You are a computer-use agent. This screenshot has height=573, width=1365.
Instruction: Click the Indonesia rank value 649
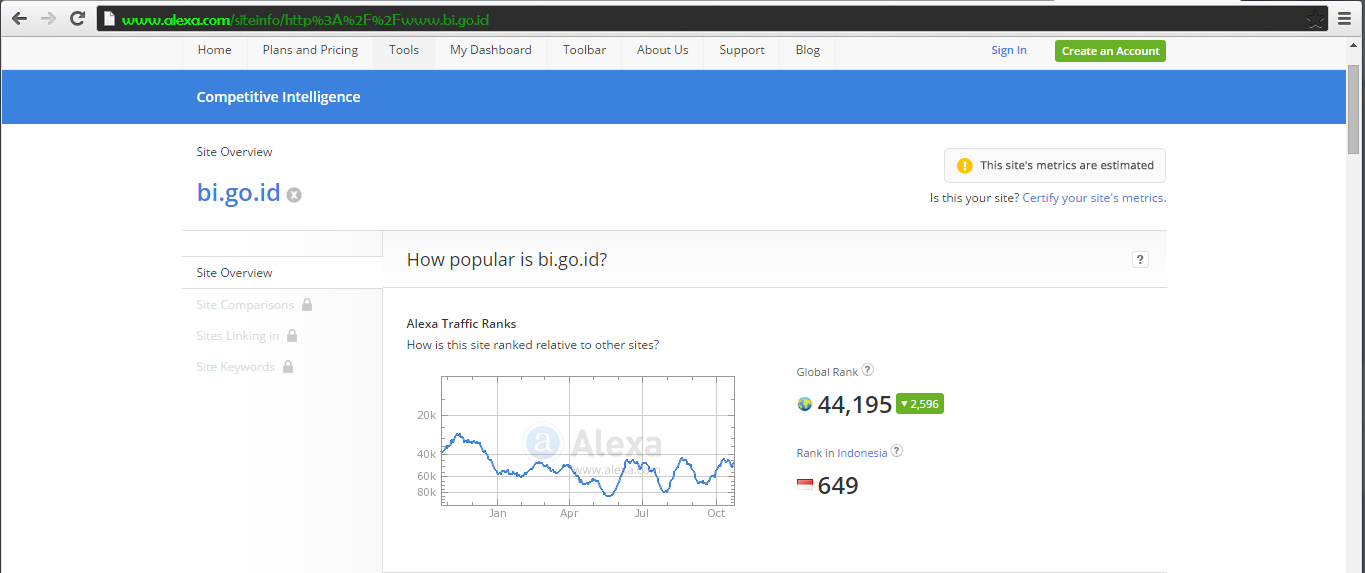point(838,486)
